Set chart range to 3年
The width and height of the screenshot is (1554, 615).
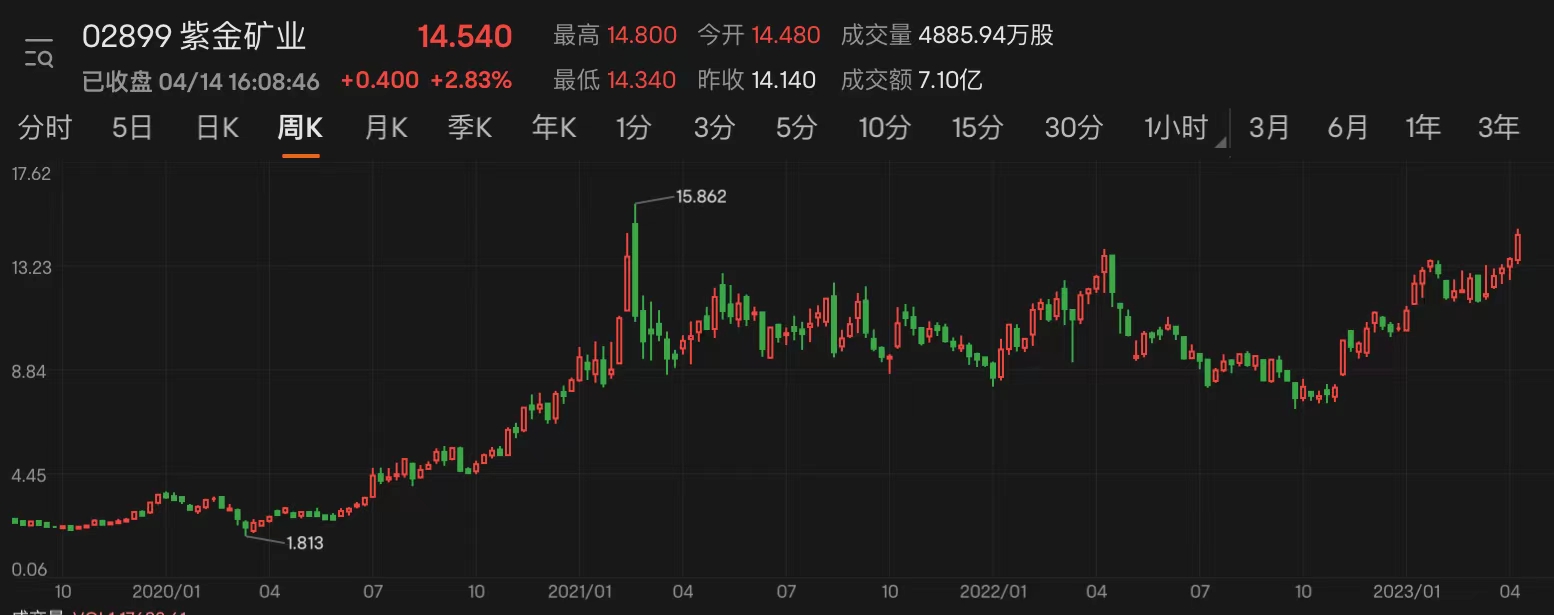coord(1499,127)
